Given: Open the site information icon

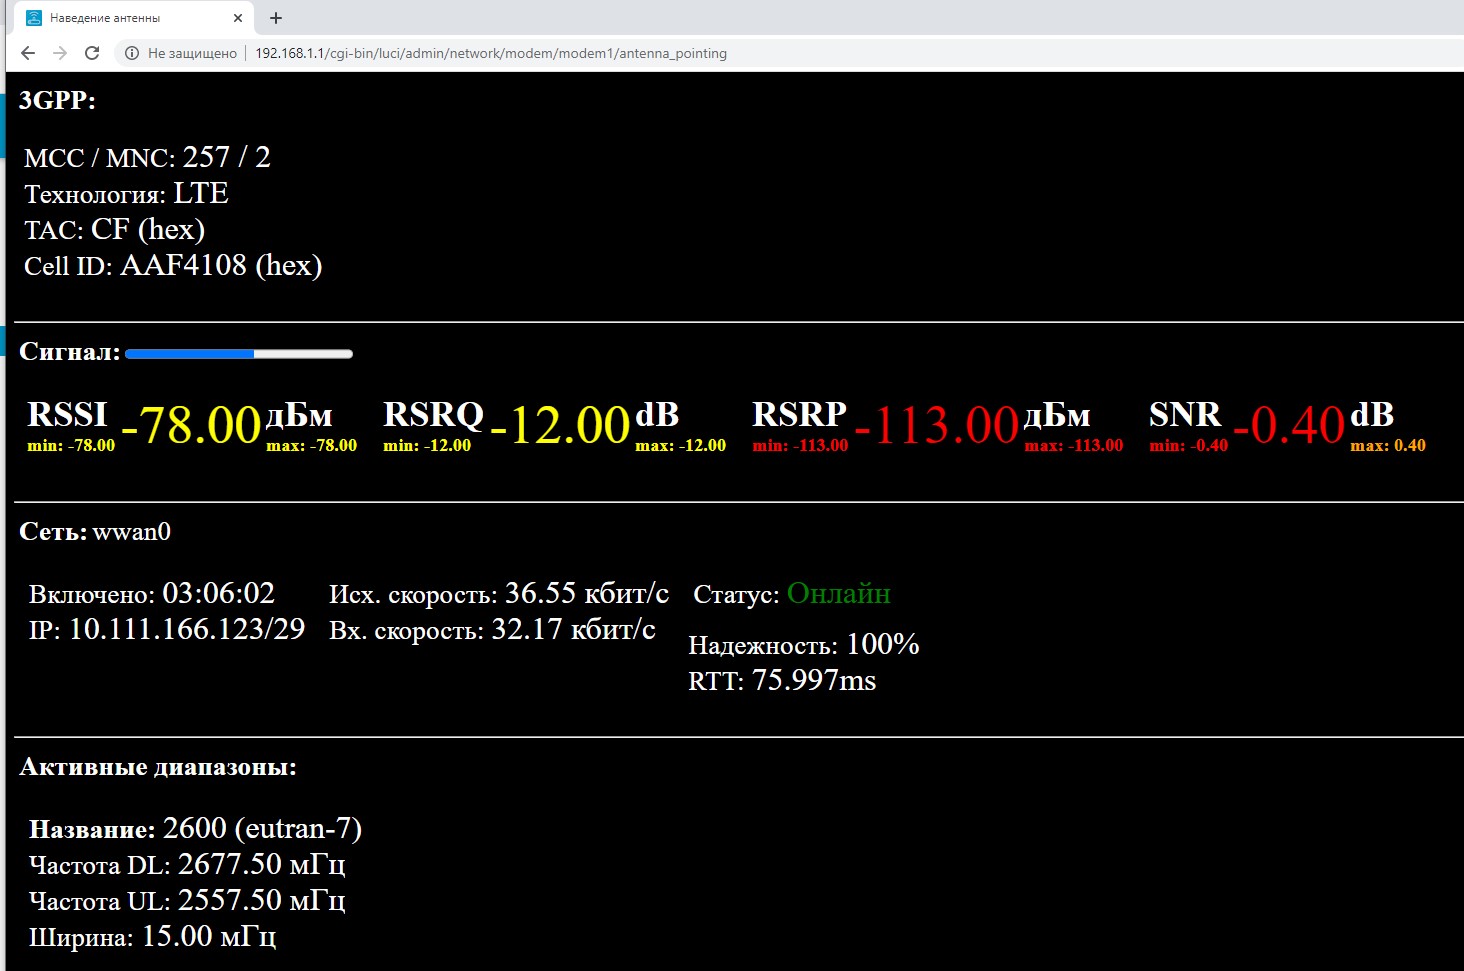Looking at the screenshot, I should 131,53.
